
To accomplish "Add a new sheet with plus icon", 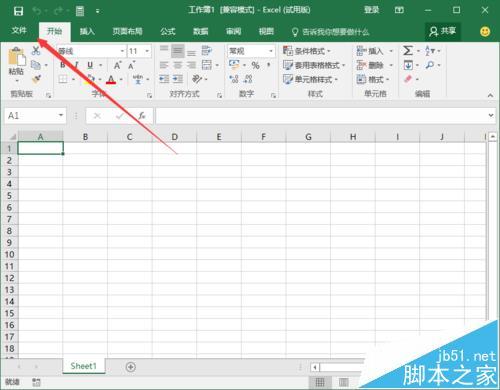I will (x=131, y=367).
